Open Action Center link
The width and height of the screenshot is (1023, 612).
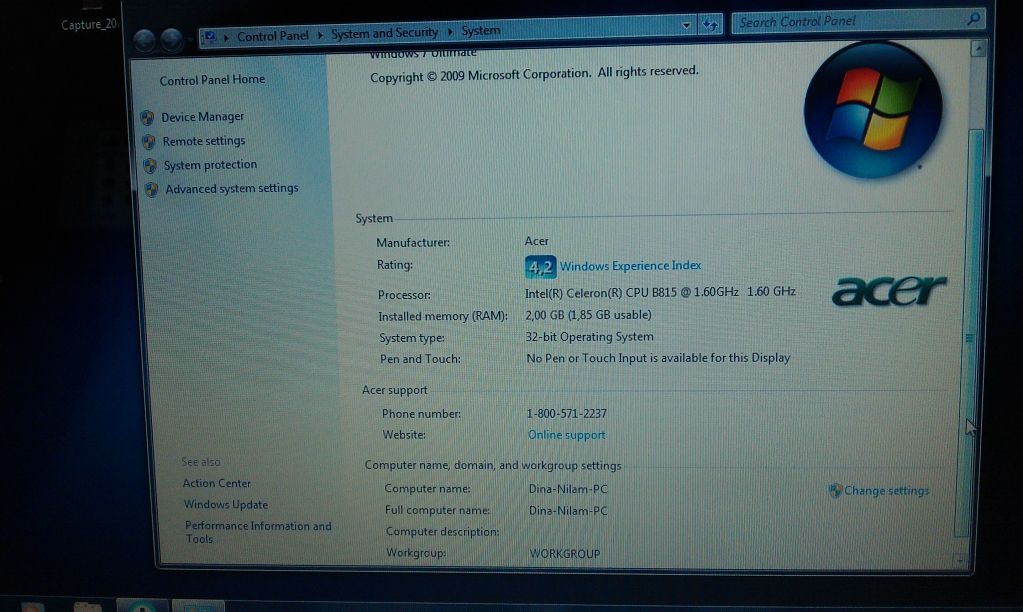coord(217,483)
